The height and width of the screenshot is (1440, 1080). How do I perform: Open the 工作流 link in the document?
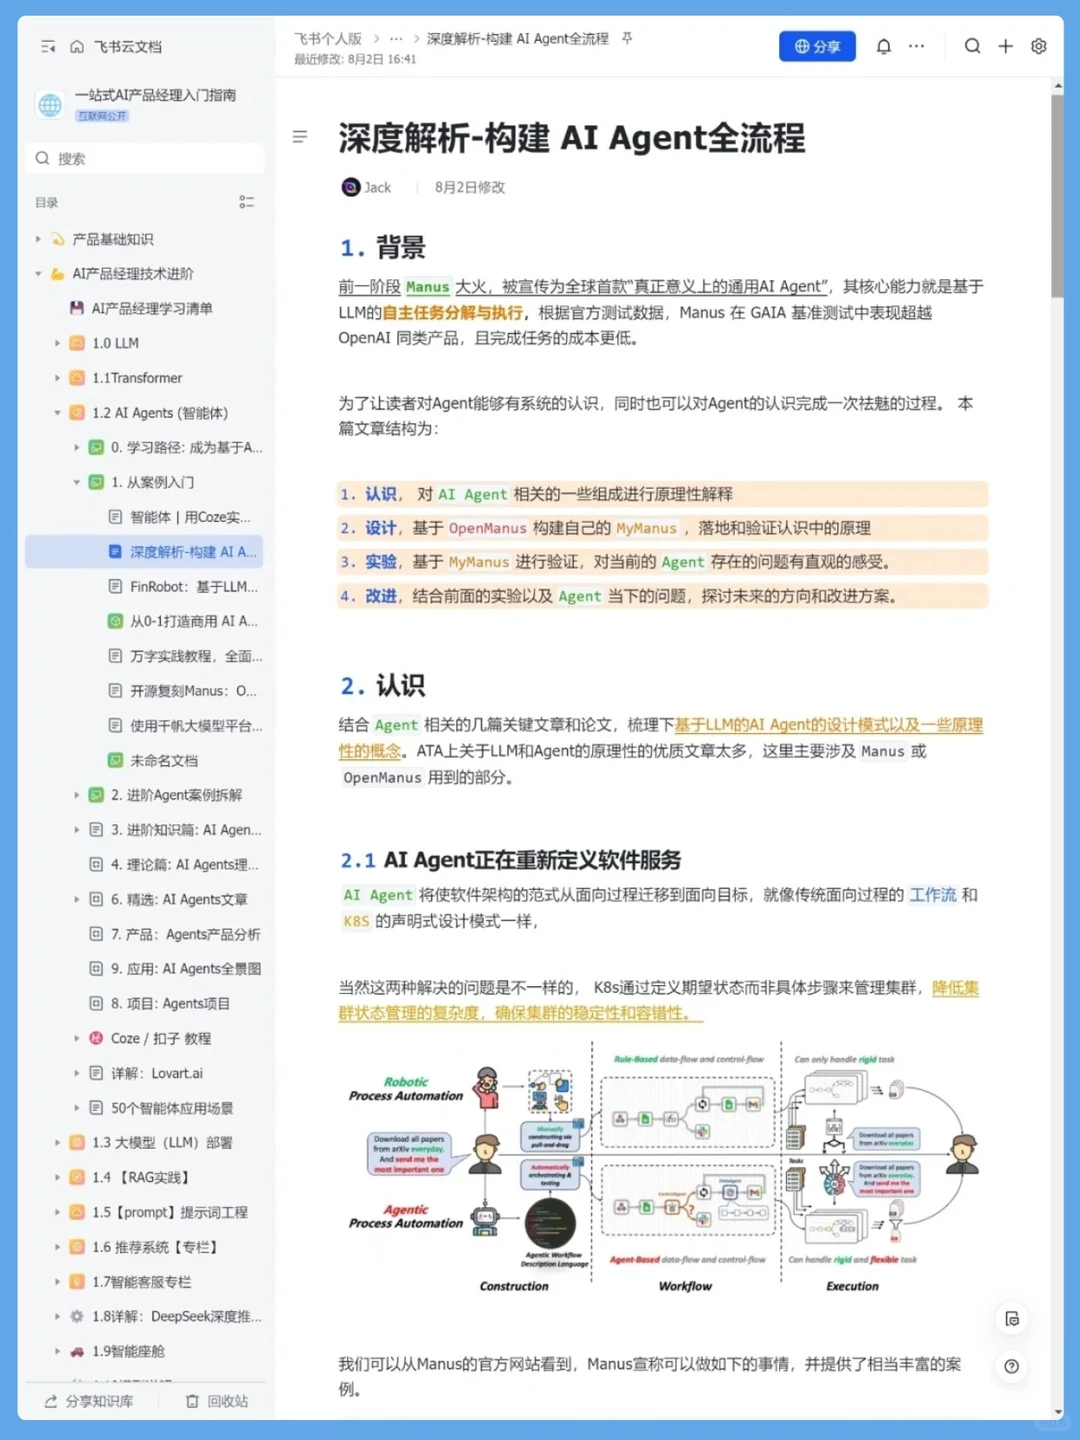(933, 895)
